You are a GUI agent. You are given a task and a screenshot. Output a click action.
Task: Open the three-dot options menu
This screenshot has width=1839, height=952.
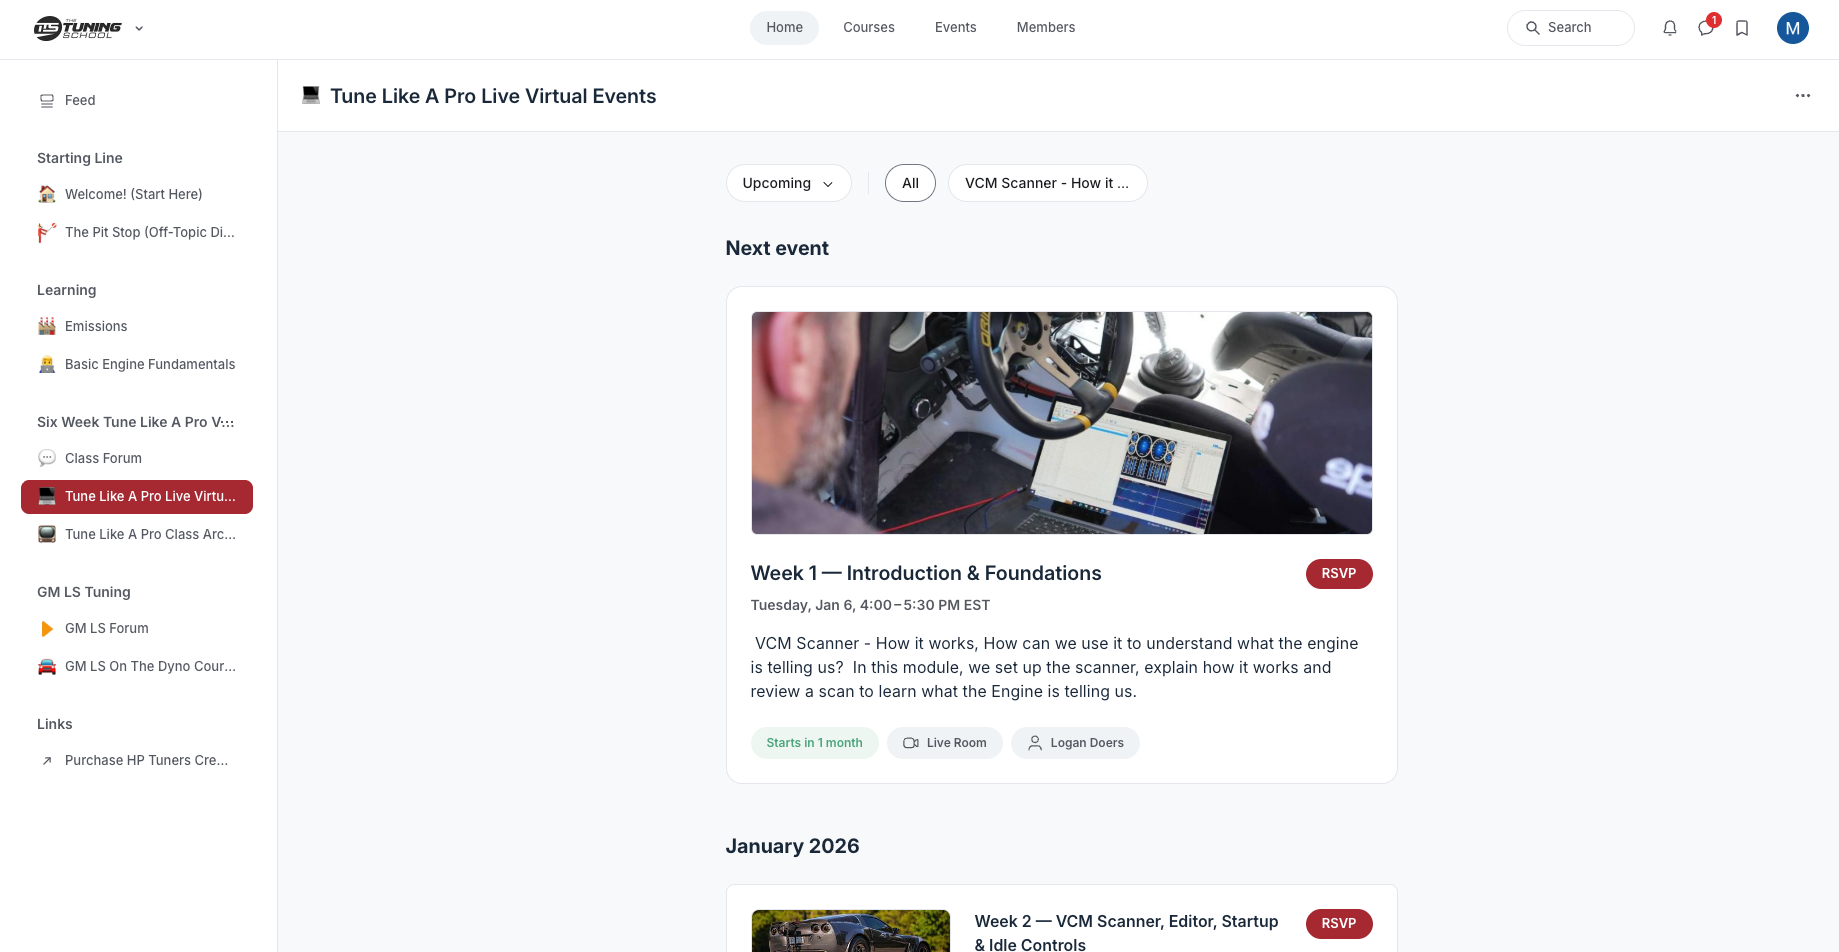pyautogui.click(x=1802, y=96)
